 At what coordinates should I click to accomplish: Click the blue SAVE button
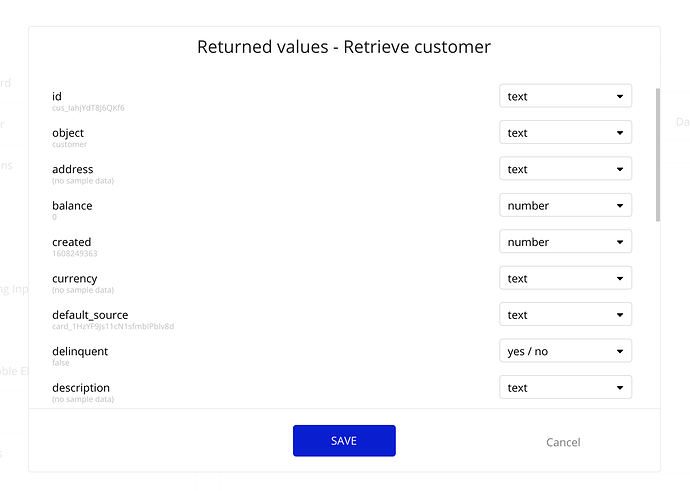(344, 441)
